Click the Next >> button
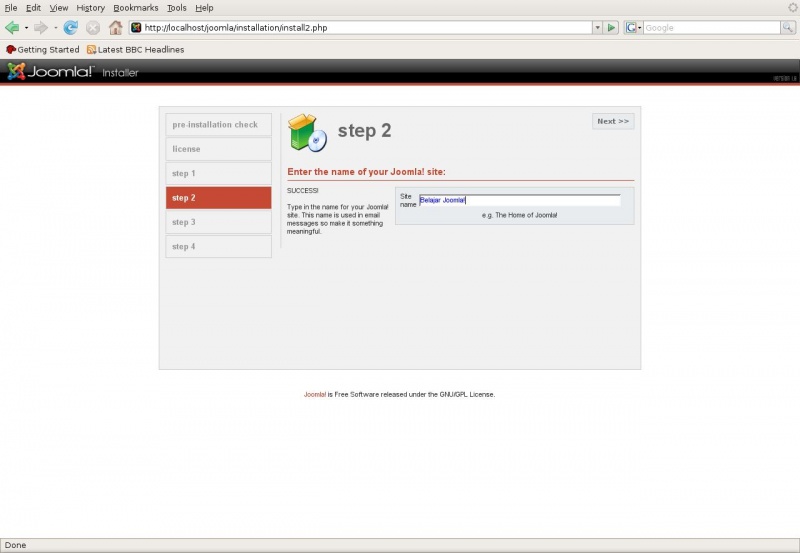800x553 pixels. 613,121
